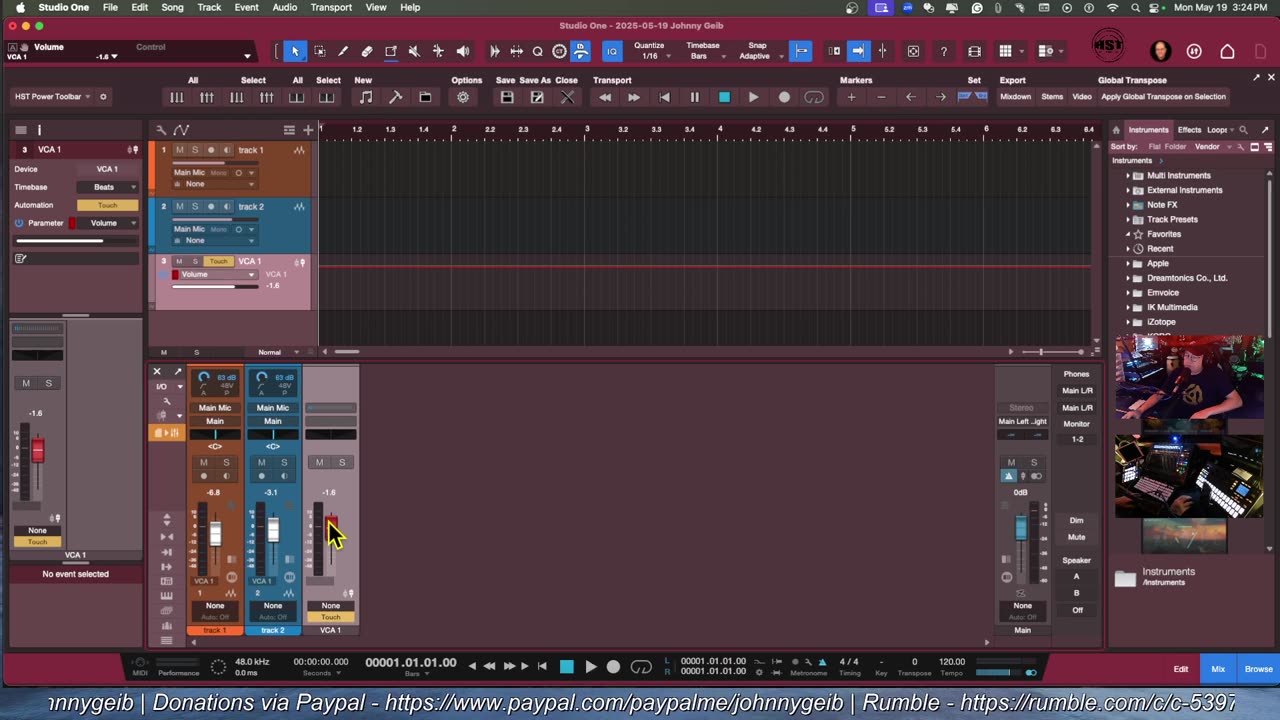Open the Home page house icon
The height and width of the screenshot is (720, 1280).
[1227, 51]
